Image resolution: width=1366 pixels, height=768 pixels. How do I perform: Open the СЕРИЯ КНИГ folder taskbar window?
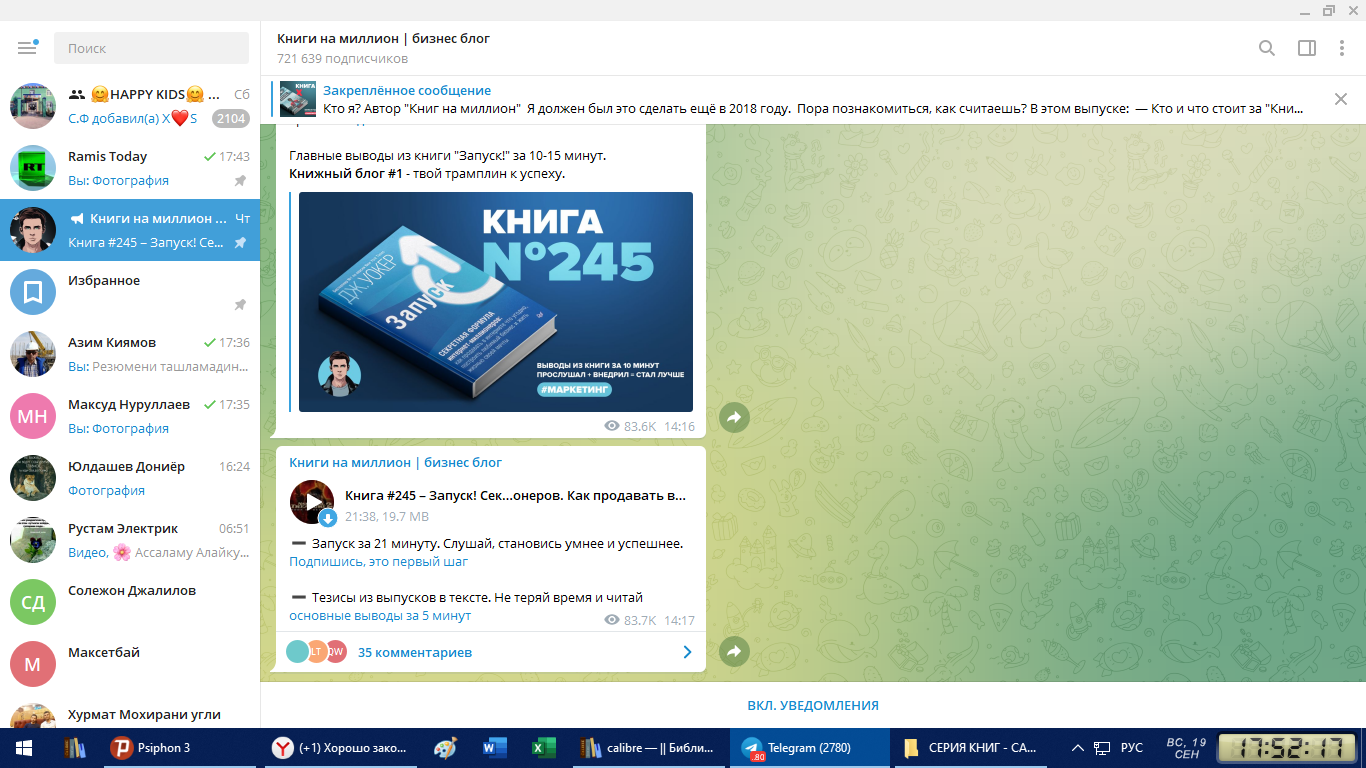pos(971,748)
